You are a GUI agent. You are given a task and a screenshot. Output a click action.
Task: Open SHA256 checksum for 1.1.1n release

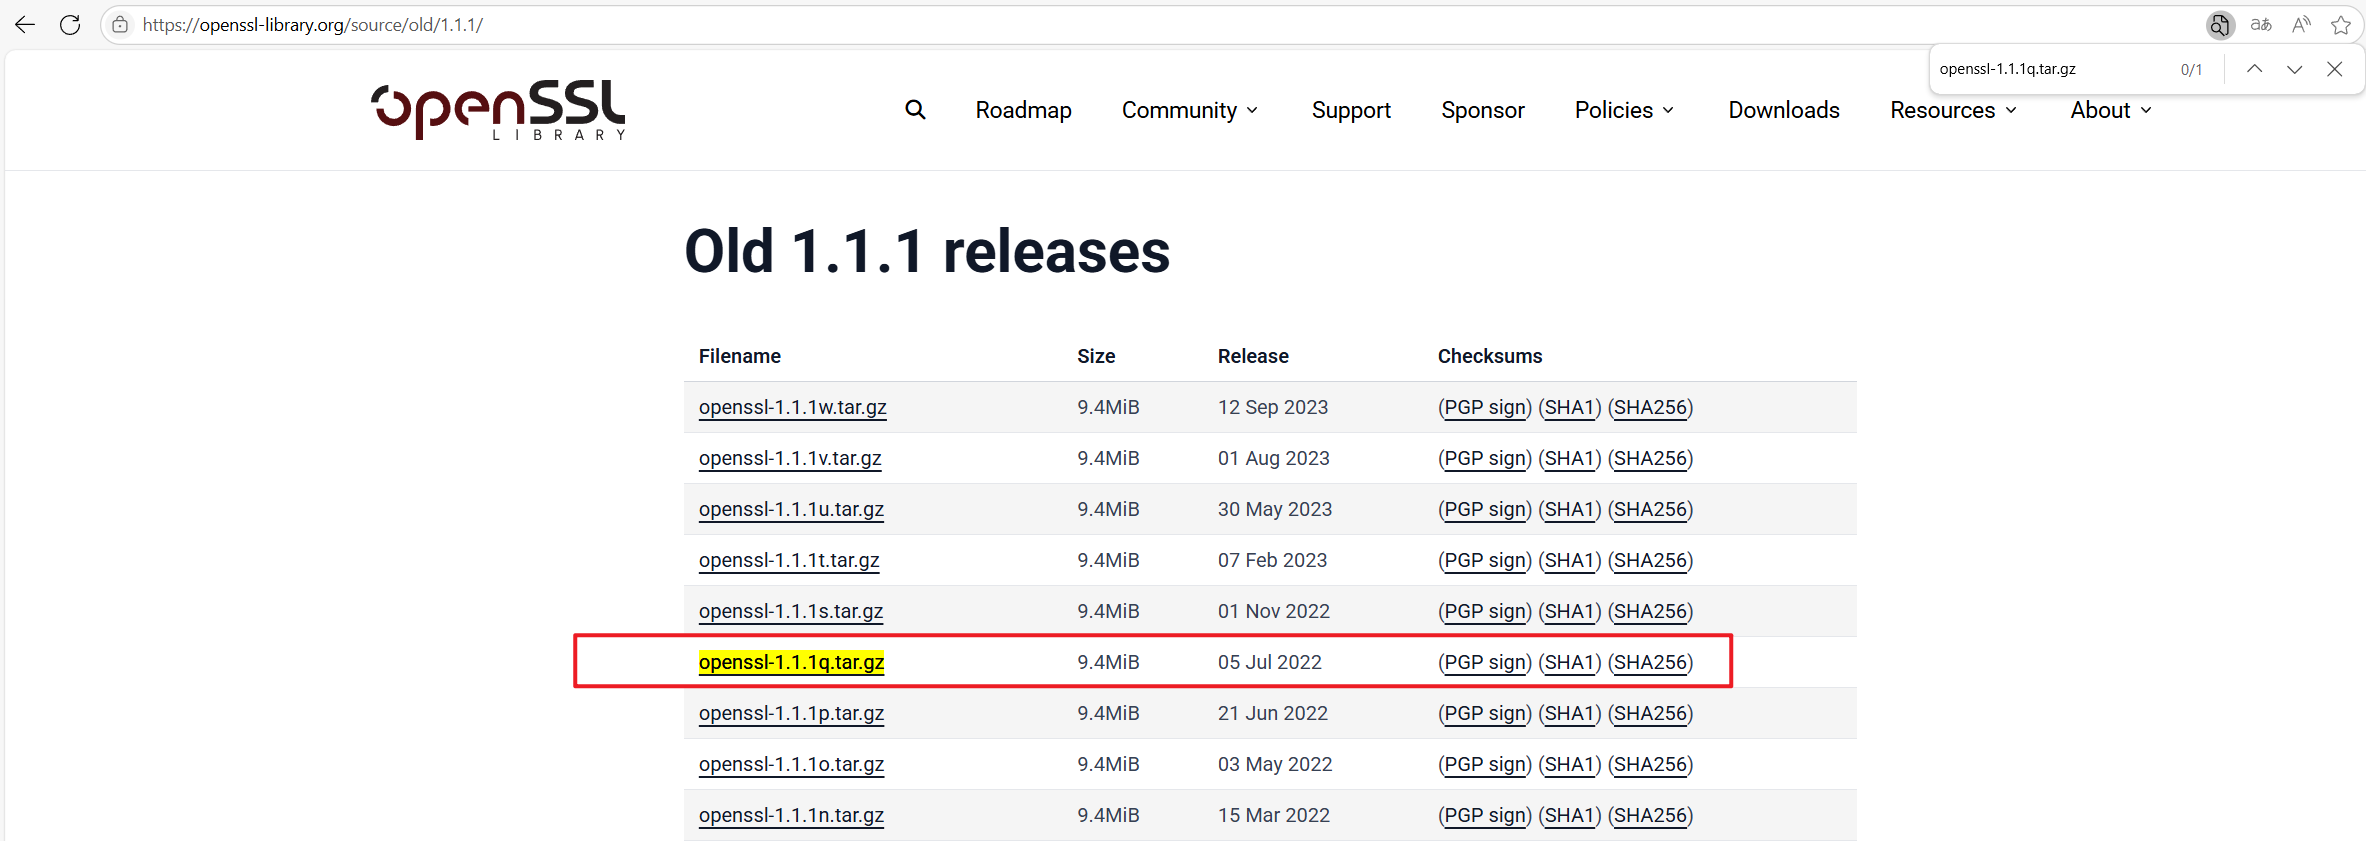click(x=1650, y=815)
